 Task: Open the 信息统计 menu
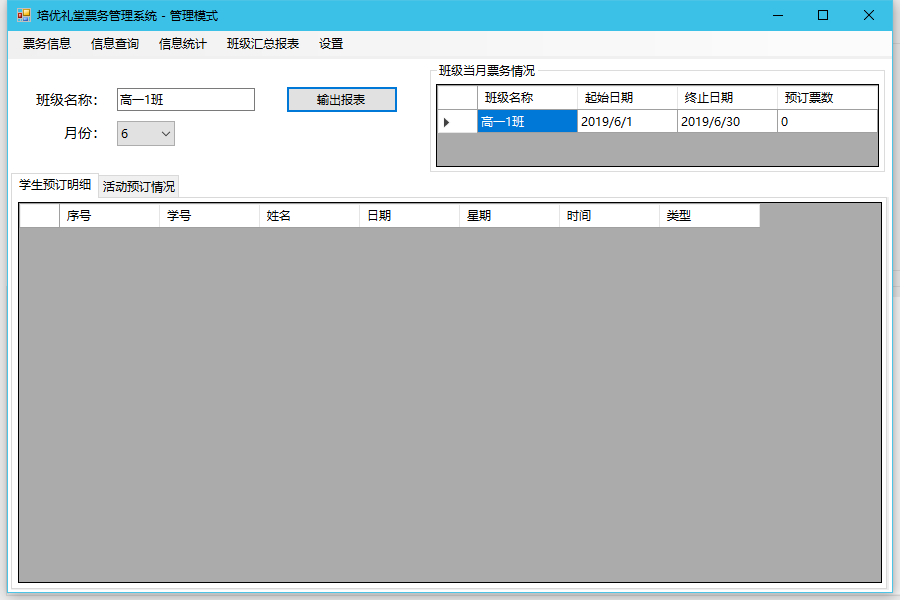tap(183, 44)
